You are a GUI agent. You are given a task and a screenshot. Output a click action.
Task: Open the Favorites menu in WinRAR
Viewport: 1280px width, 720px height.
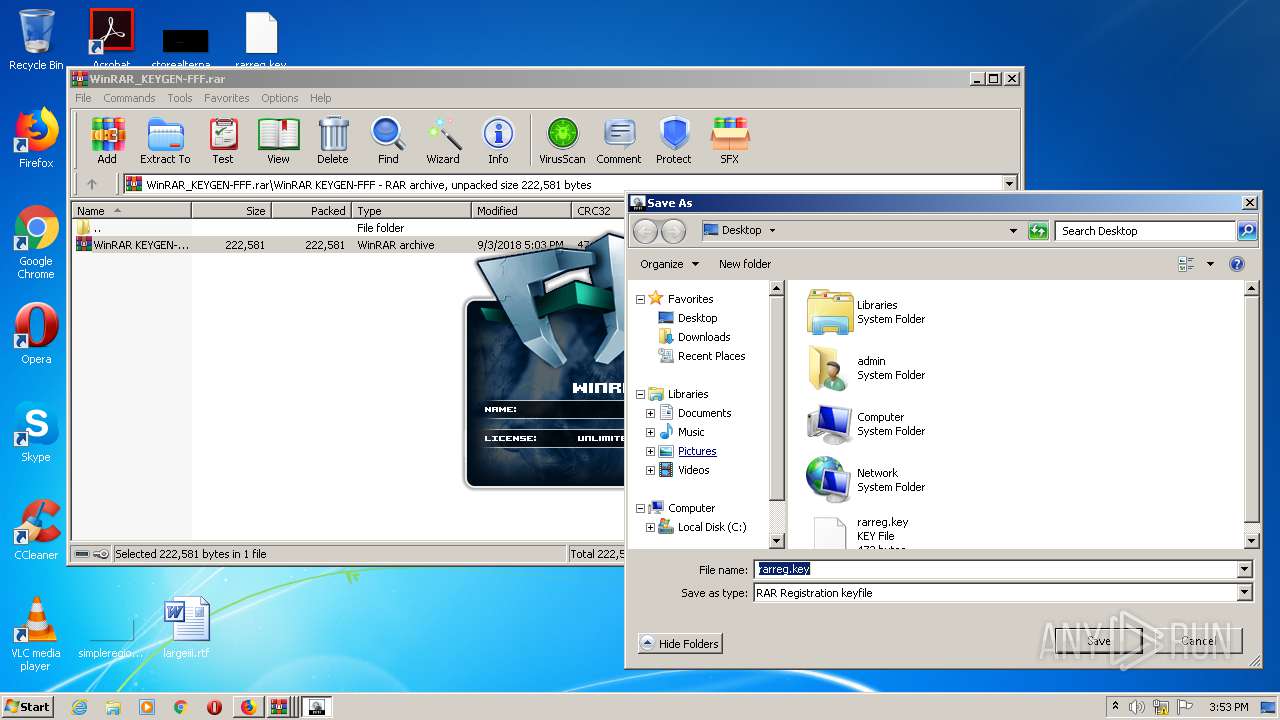point(227,98)
